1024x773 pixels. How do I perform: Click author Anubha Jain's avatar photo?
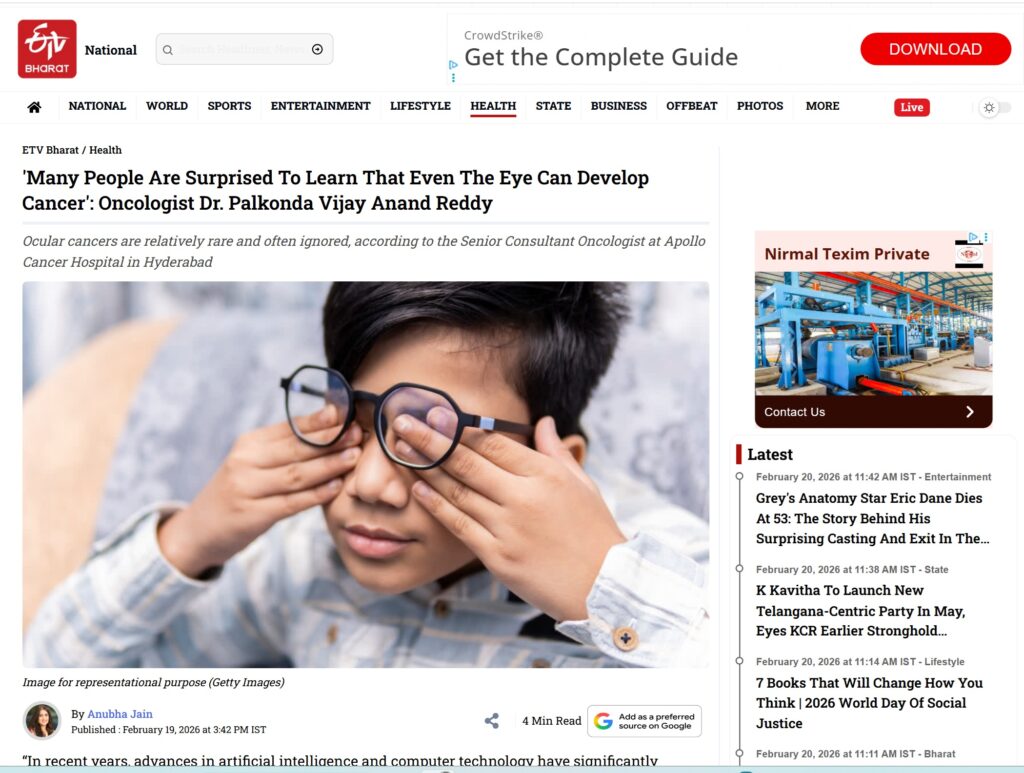(42, 721)
